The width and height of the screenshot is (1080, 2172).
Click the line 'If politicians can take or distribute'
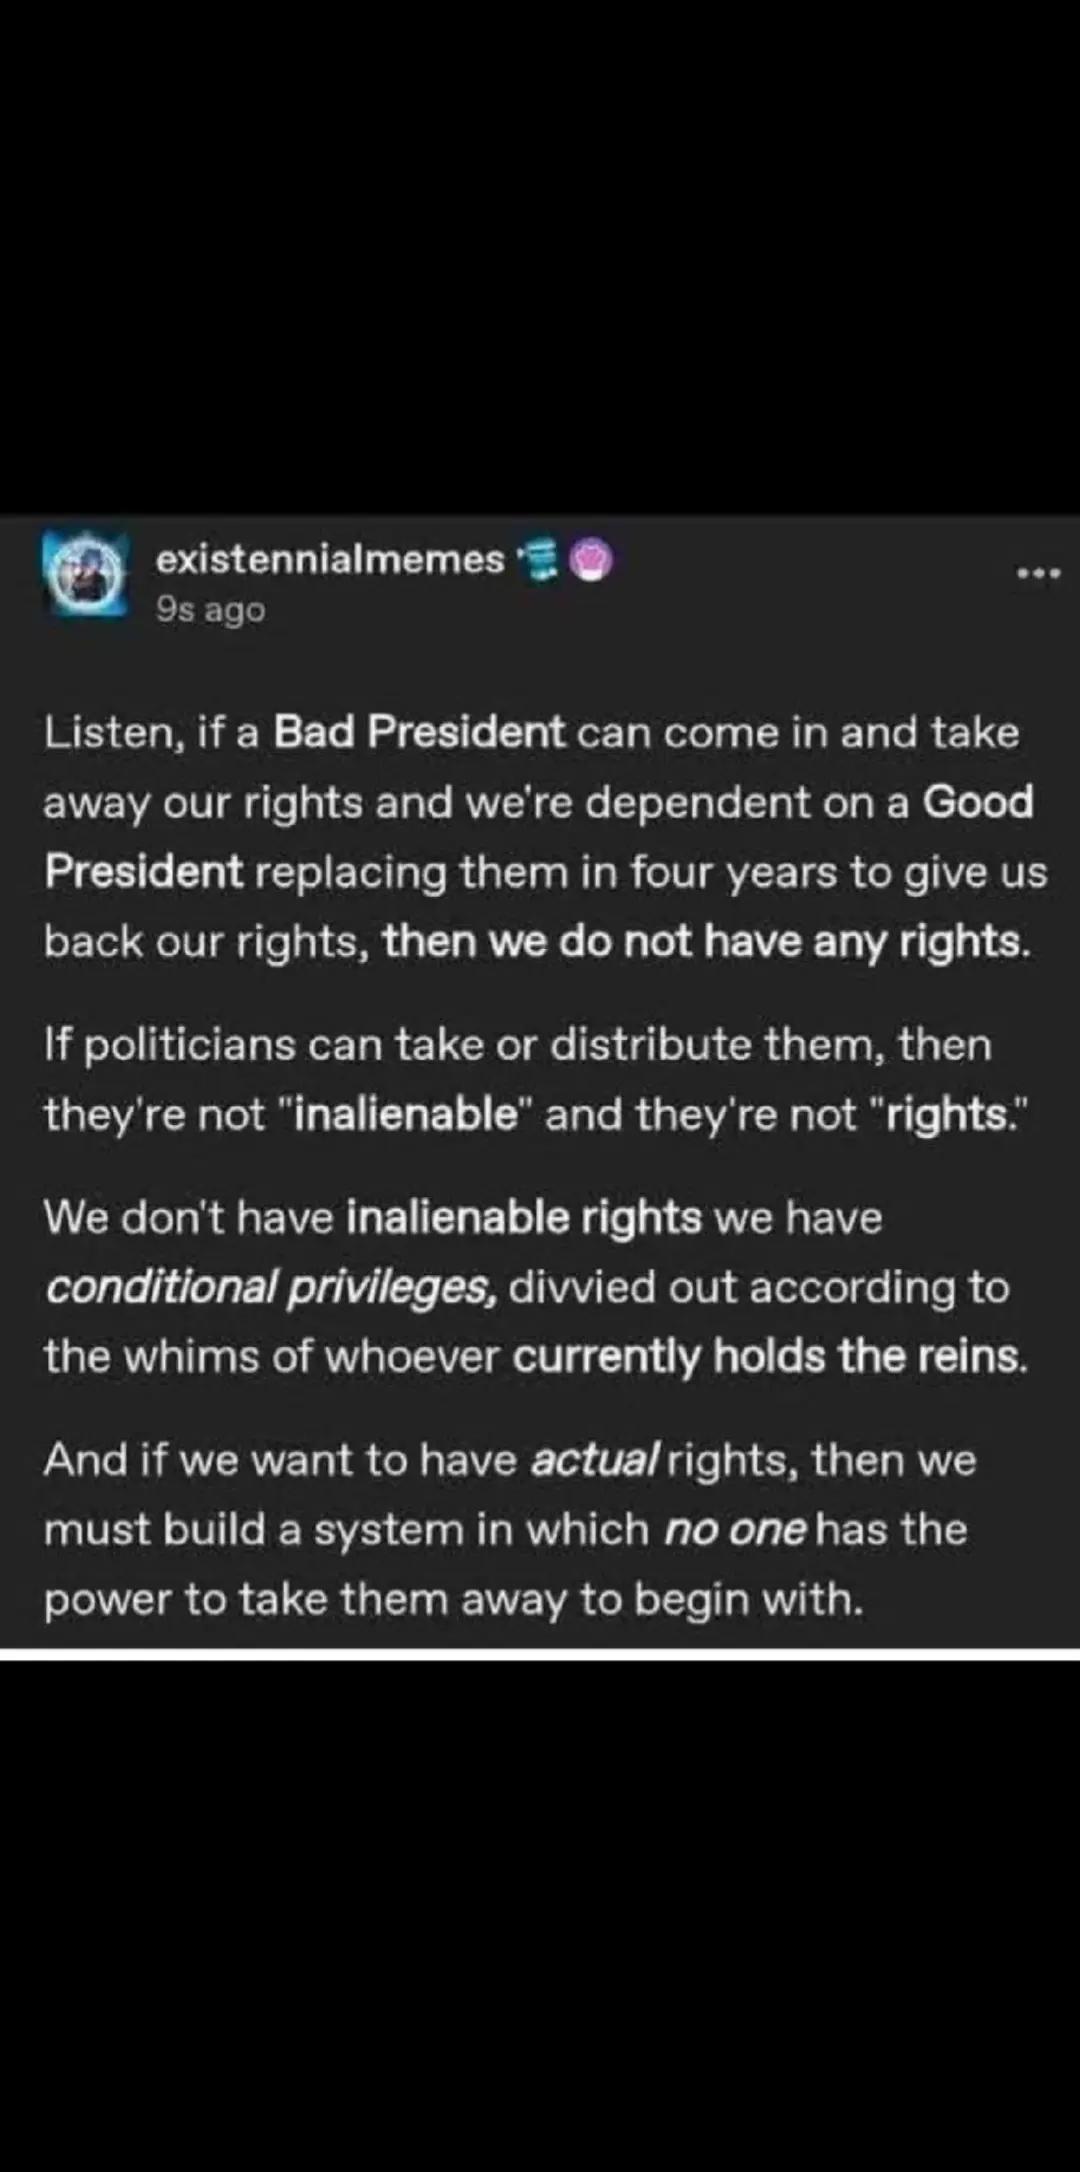(518, 1044)
